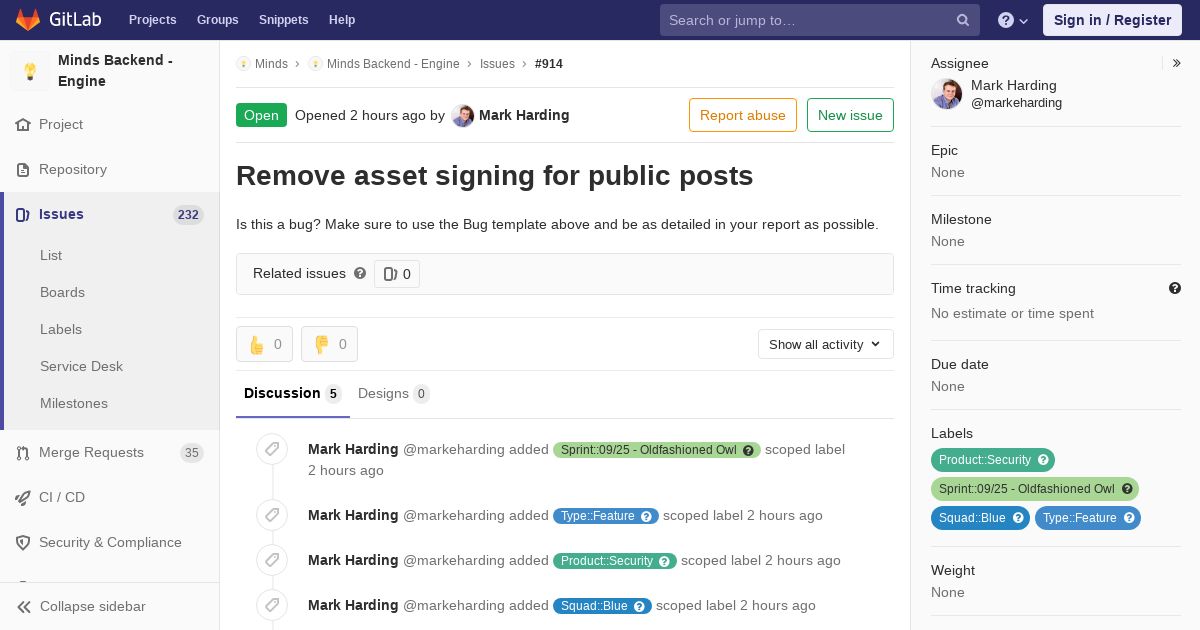Click the Time tracking help icon

point(1175,288)
